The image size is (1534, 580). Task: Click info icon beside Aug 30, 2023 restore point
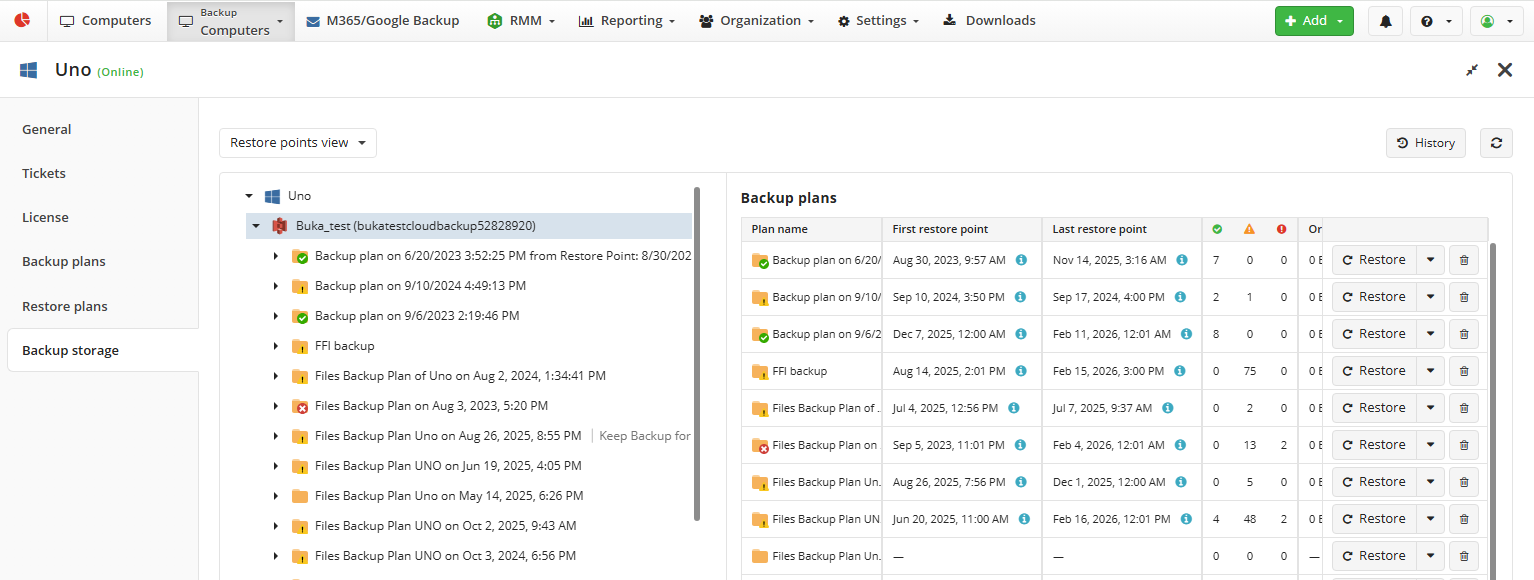coord(1021,260)
